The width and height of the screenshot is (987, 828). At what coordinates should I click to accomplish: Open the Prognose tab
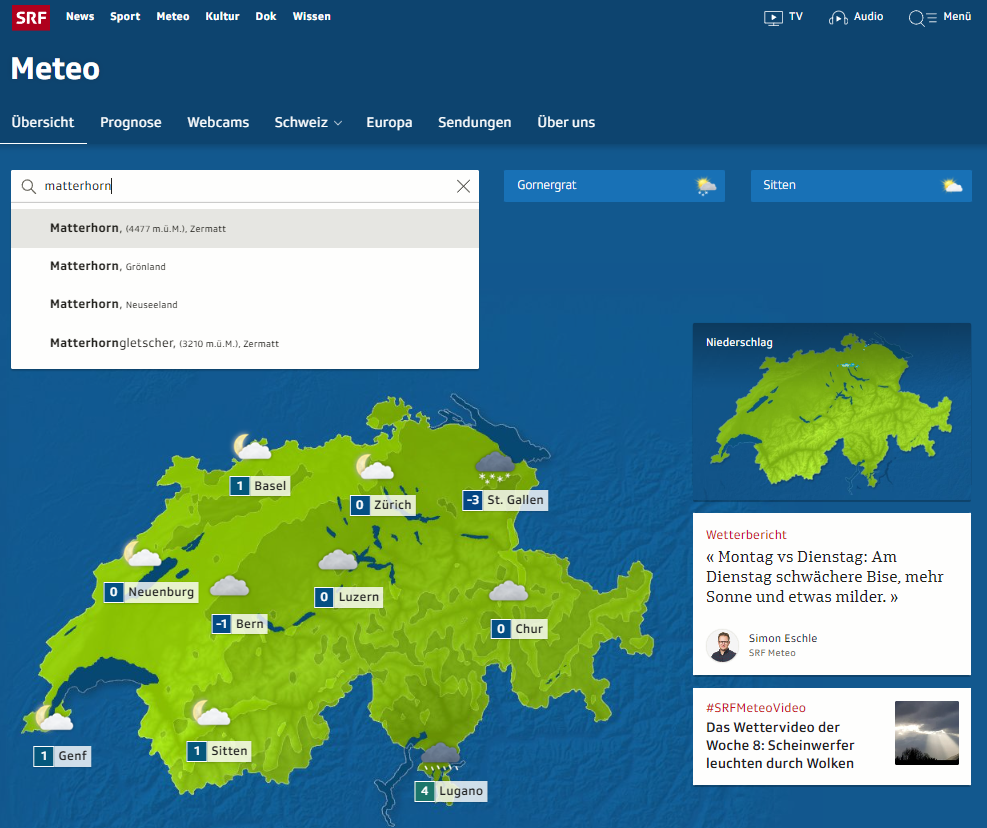tap(131, 122)
